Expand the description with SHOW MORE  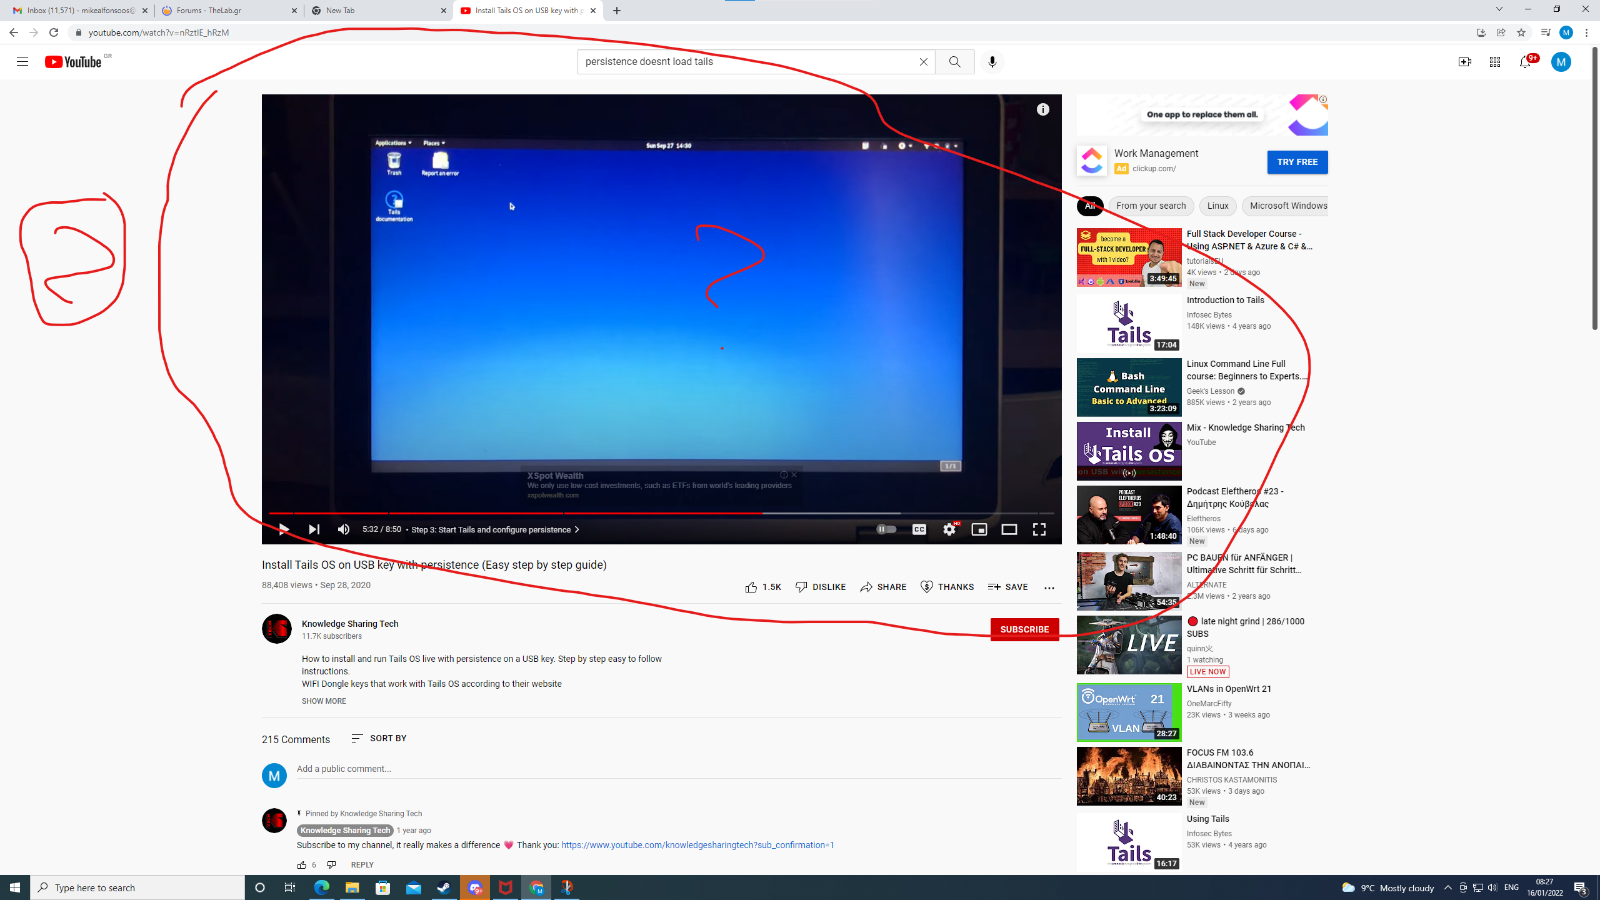pos(324,701)
